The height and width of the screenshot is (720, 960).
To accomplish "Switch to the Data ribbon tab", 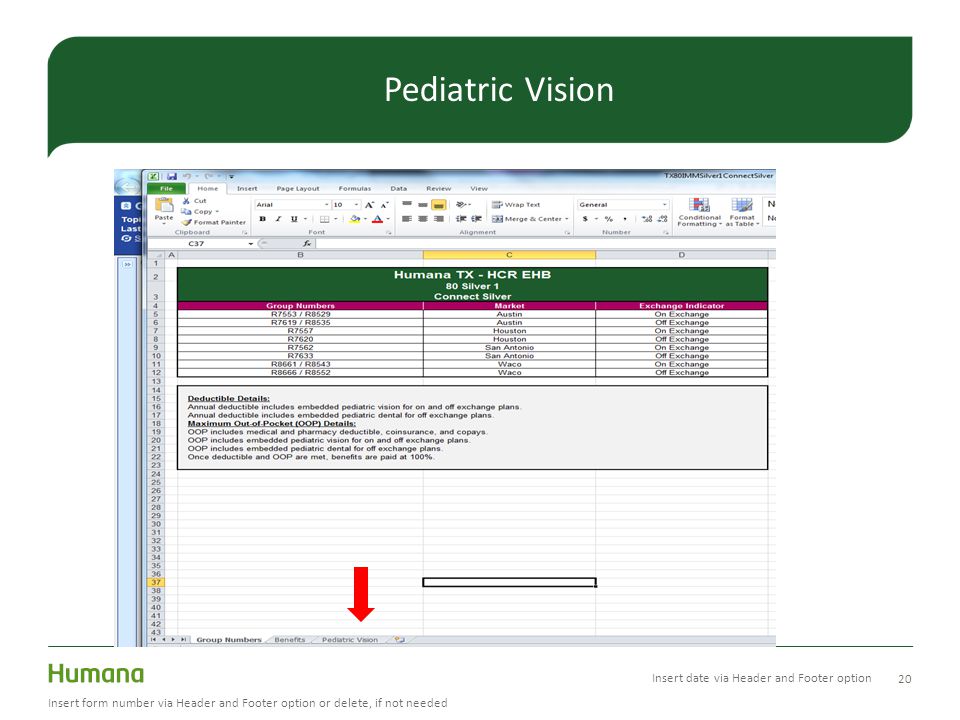I will (399, 189).
